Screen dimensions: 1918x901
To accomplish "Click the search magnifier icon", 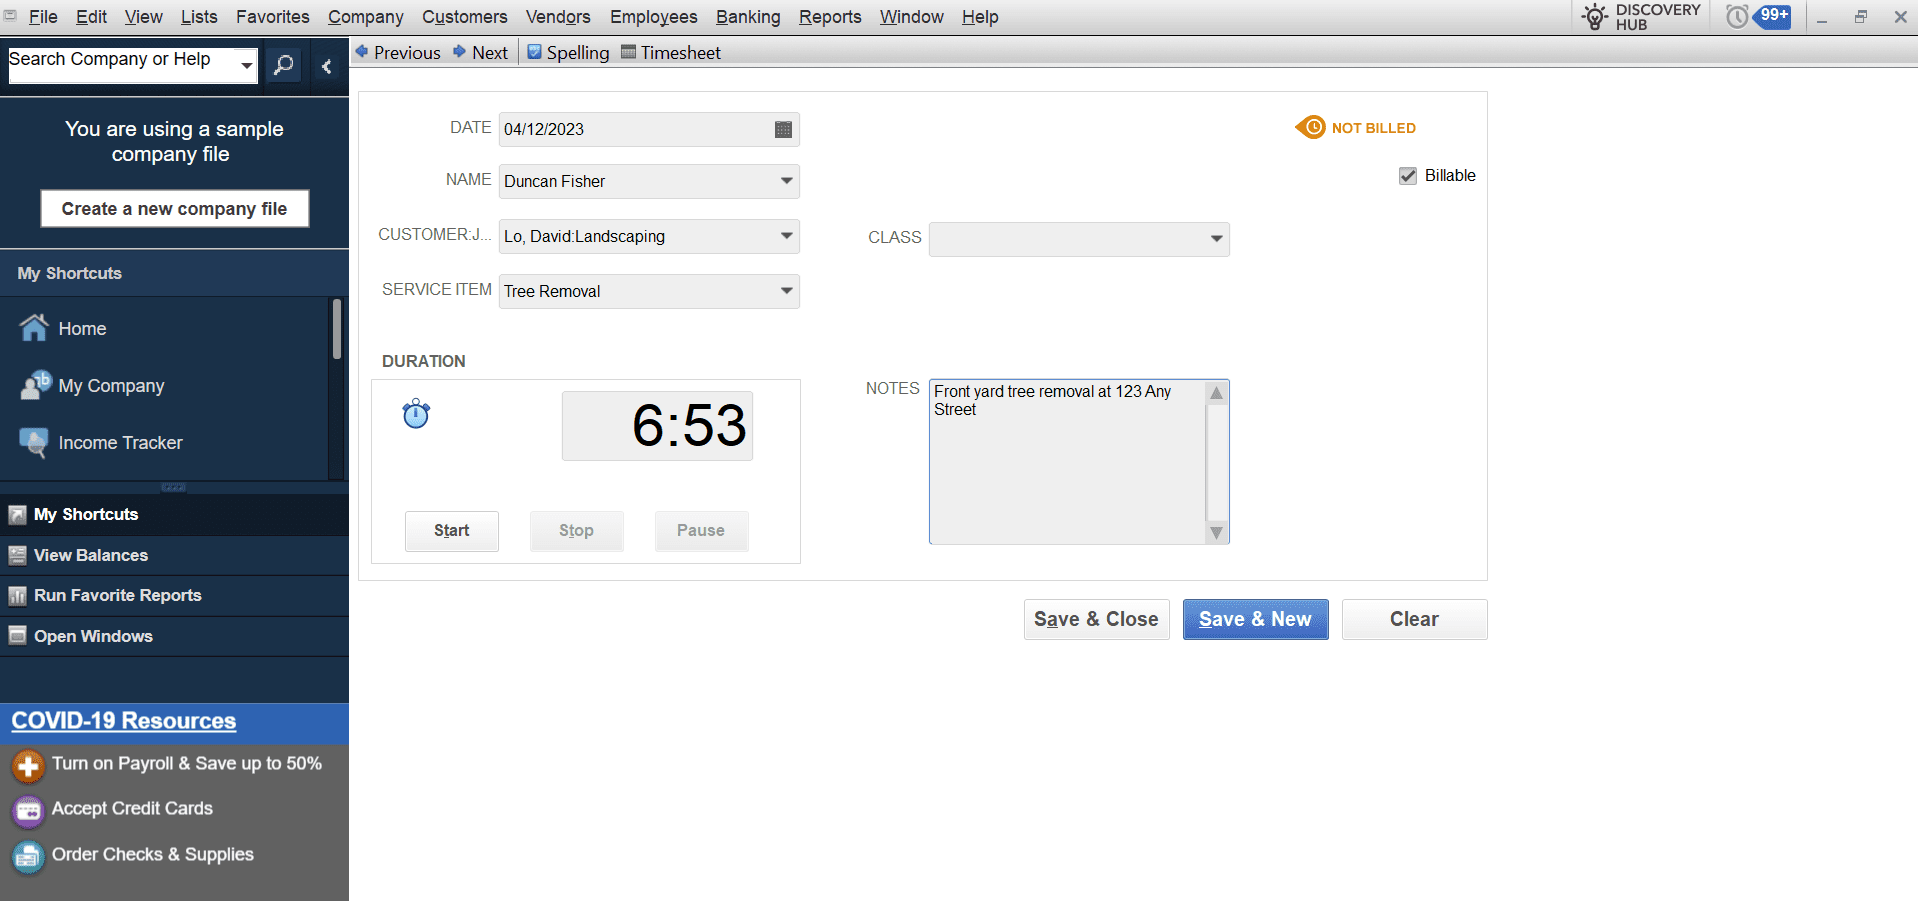I will tap(284, 66).
